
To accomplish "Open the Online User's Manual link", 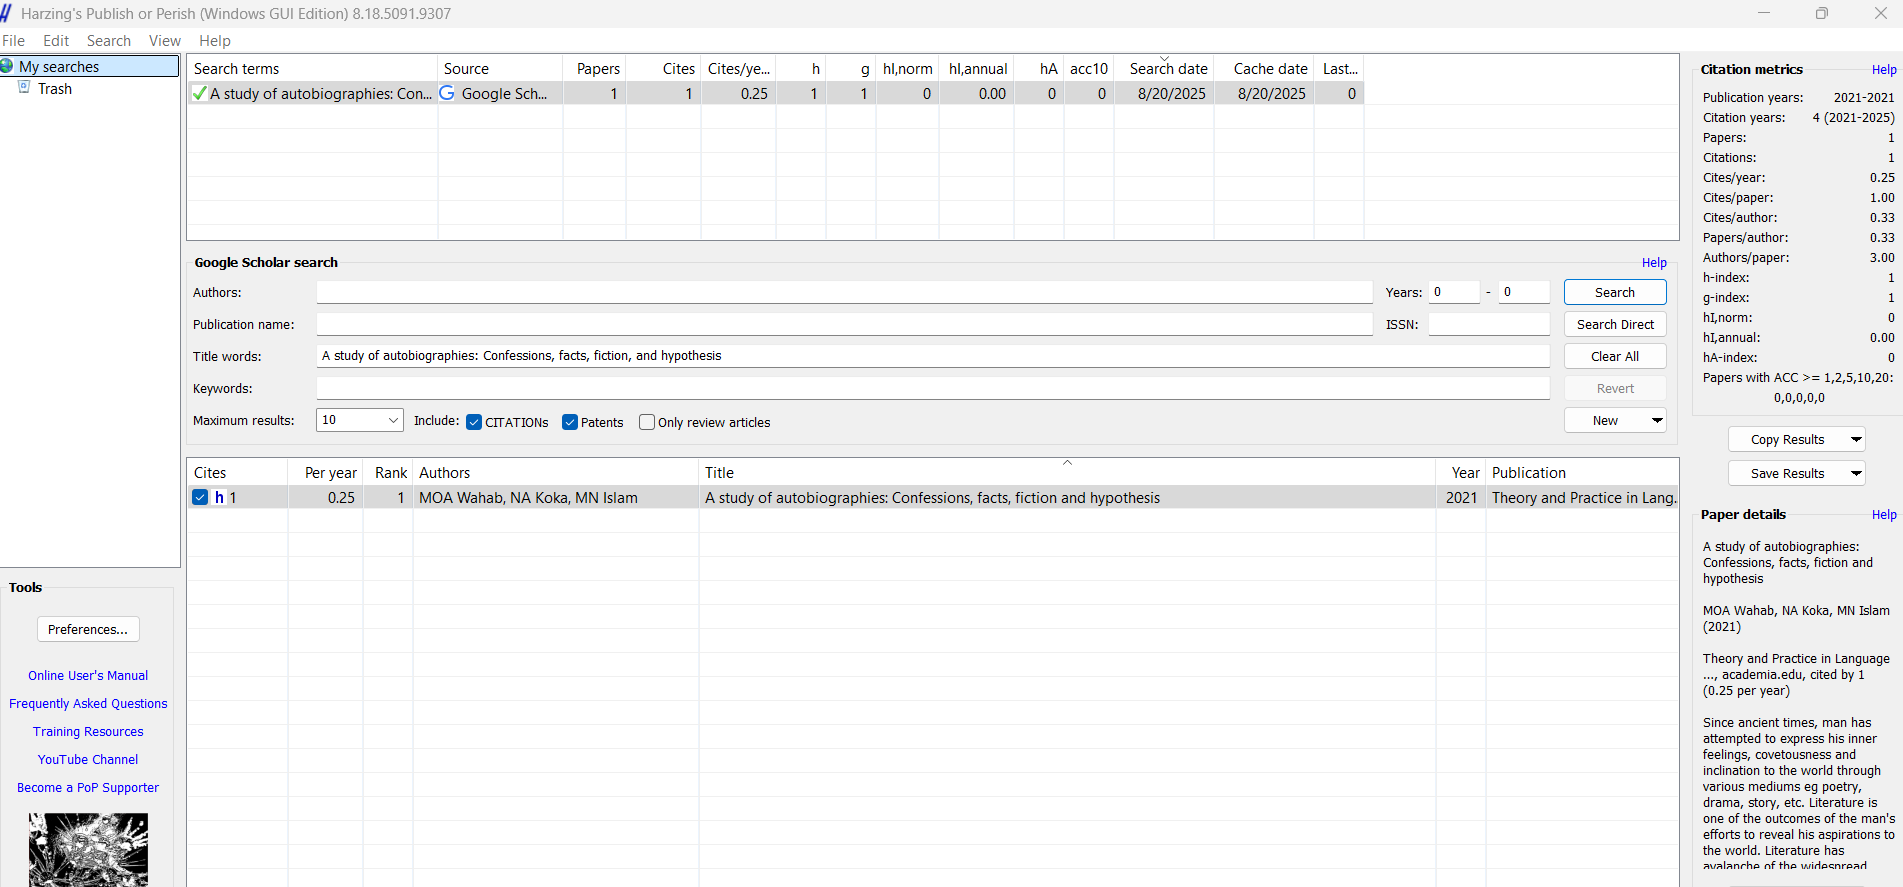I will 88,676.
